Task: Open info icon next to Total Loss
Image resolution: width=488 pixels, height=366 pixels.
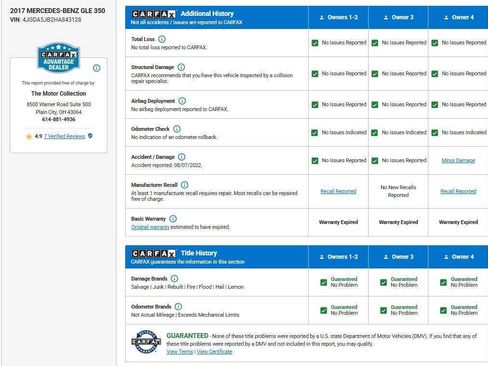Action: coord(162,39)
